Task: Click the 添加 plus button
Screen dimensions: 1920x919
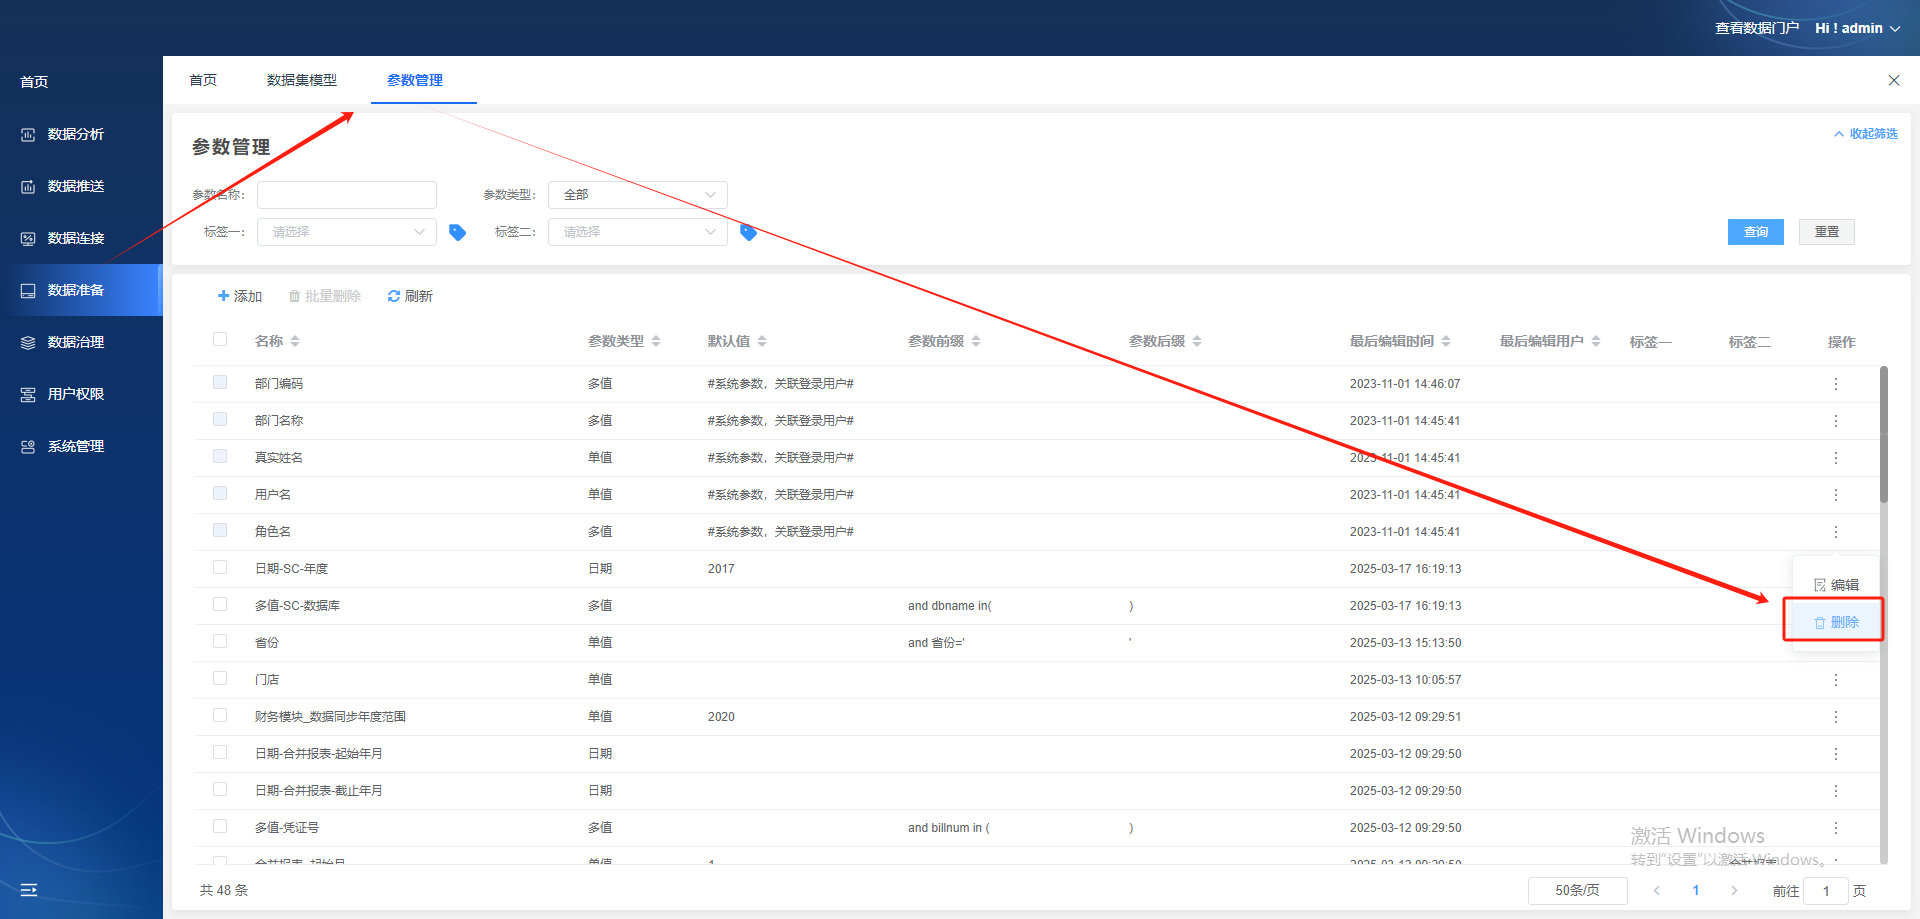Action: [x=240, y=296]
